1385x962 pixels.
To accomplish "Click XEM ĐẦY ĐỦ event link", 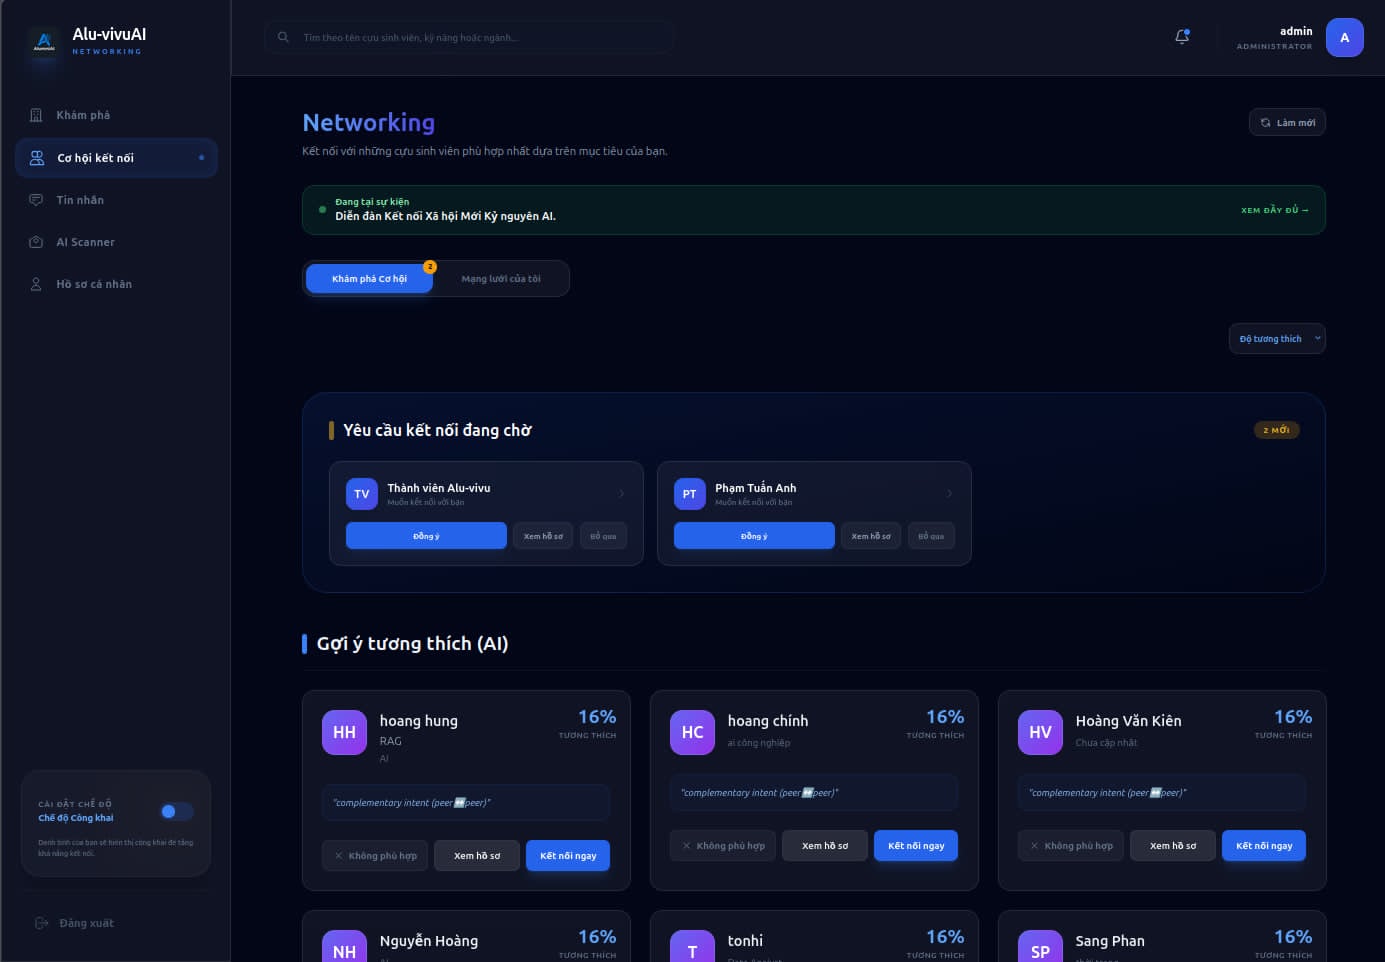I will (x=1274, y=210).
